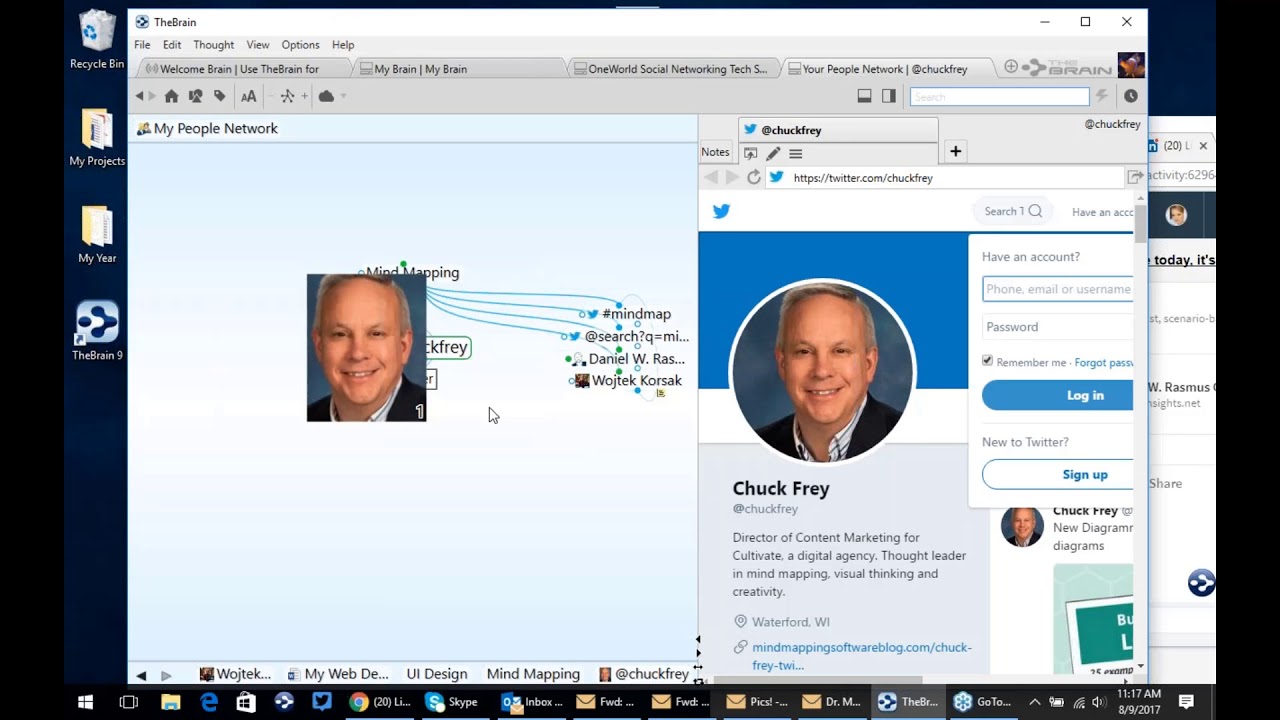
Task: Open Skype from the taskbar
Action: [452, 702]
